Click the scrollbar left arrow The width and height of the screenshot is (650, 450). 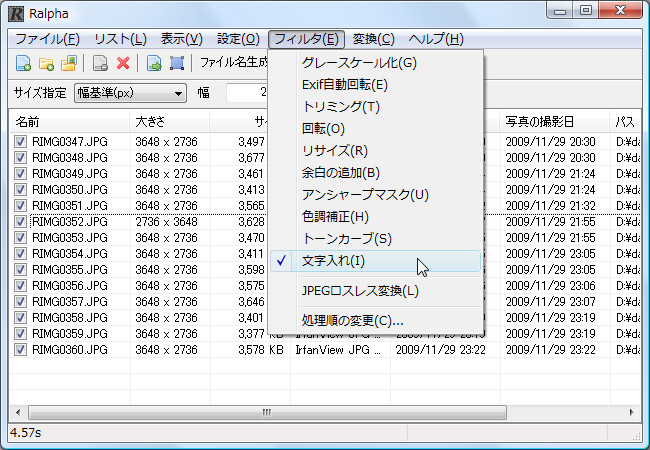18,412
